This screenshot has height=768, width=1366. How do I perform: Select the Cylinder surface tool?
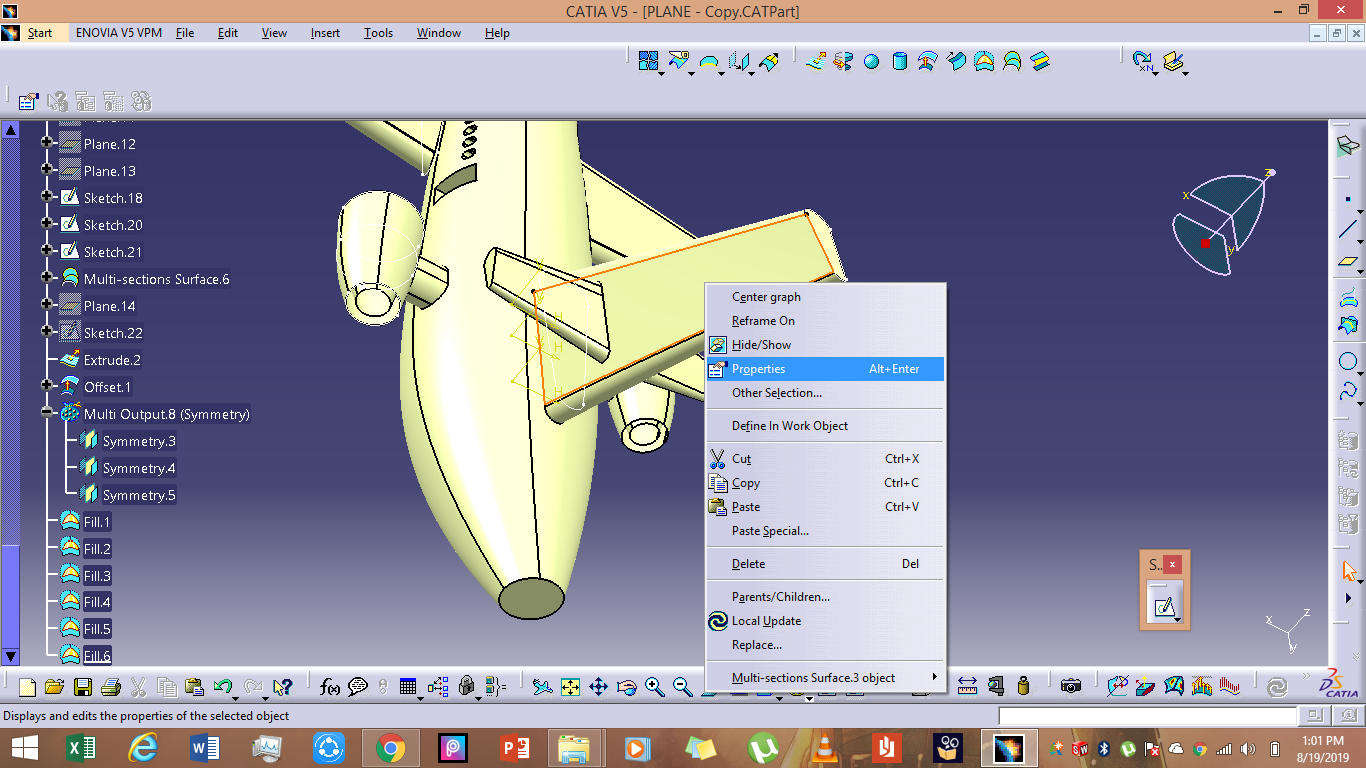point(900,61)
